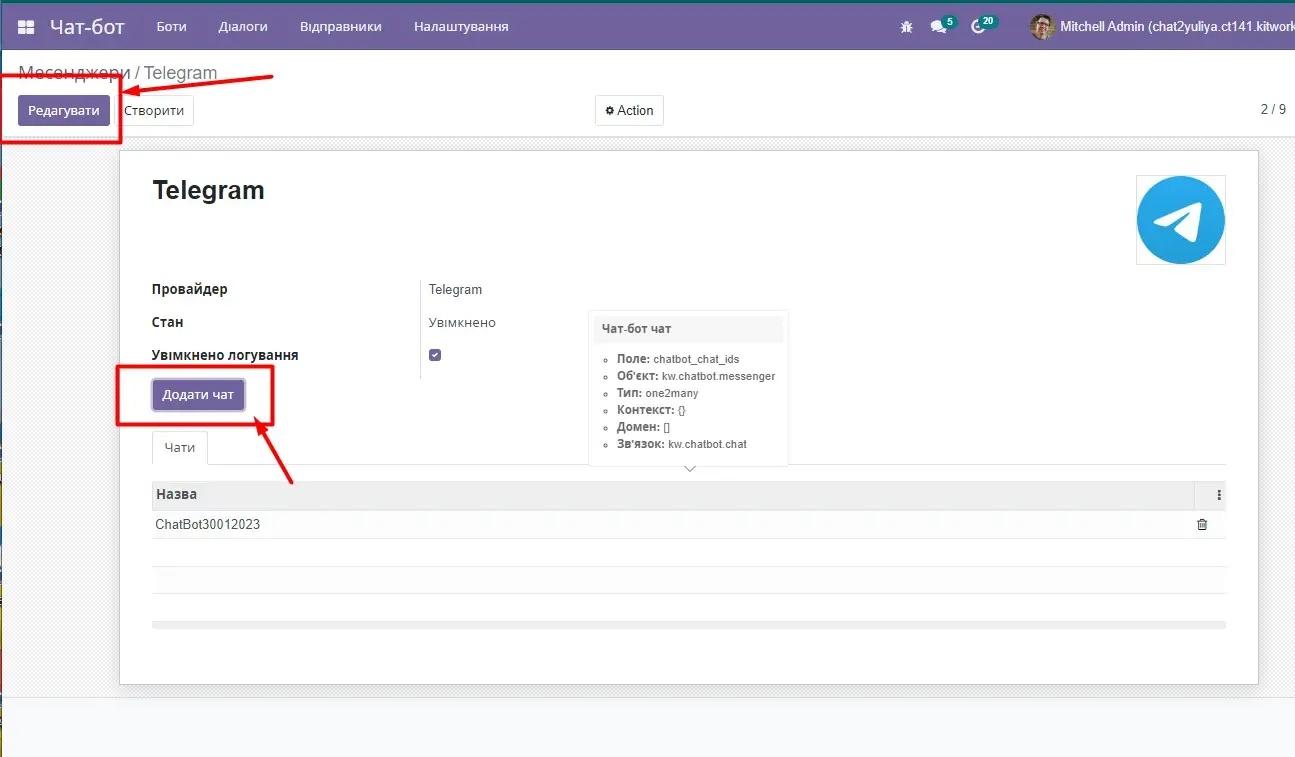Click the Telegram logo image

click(x=1180, y=219)
